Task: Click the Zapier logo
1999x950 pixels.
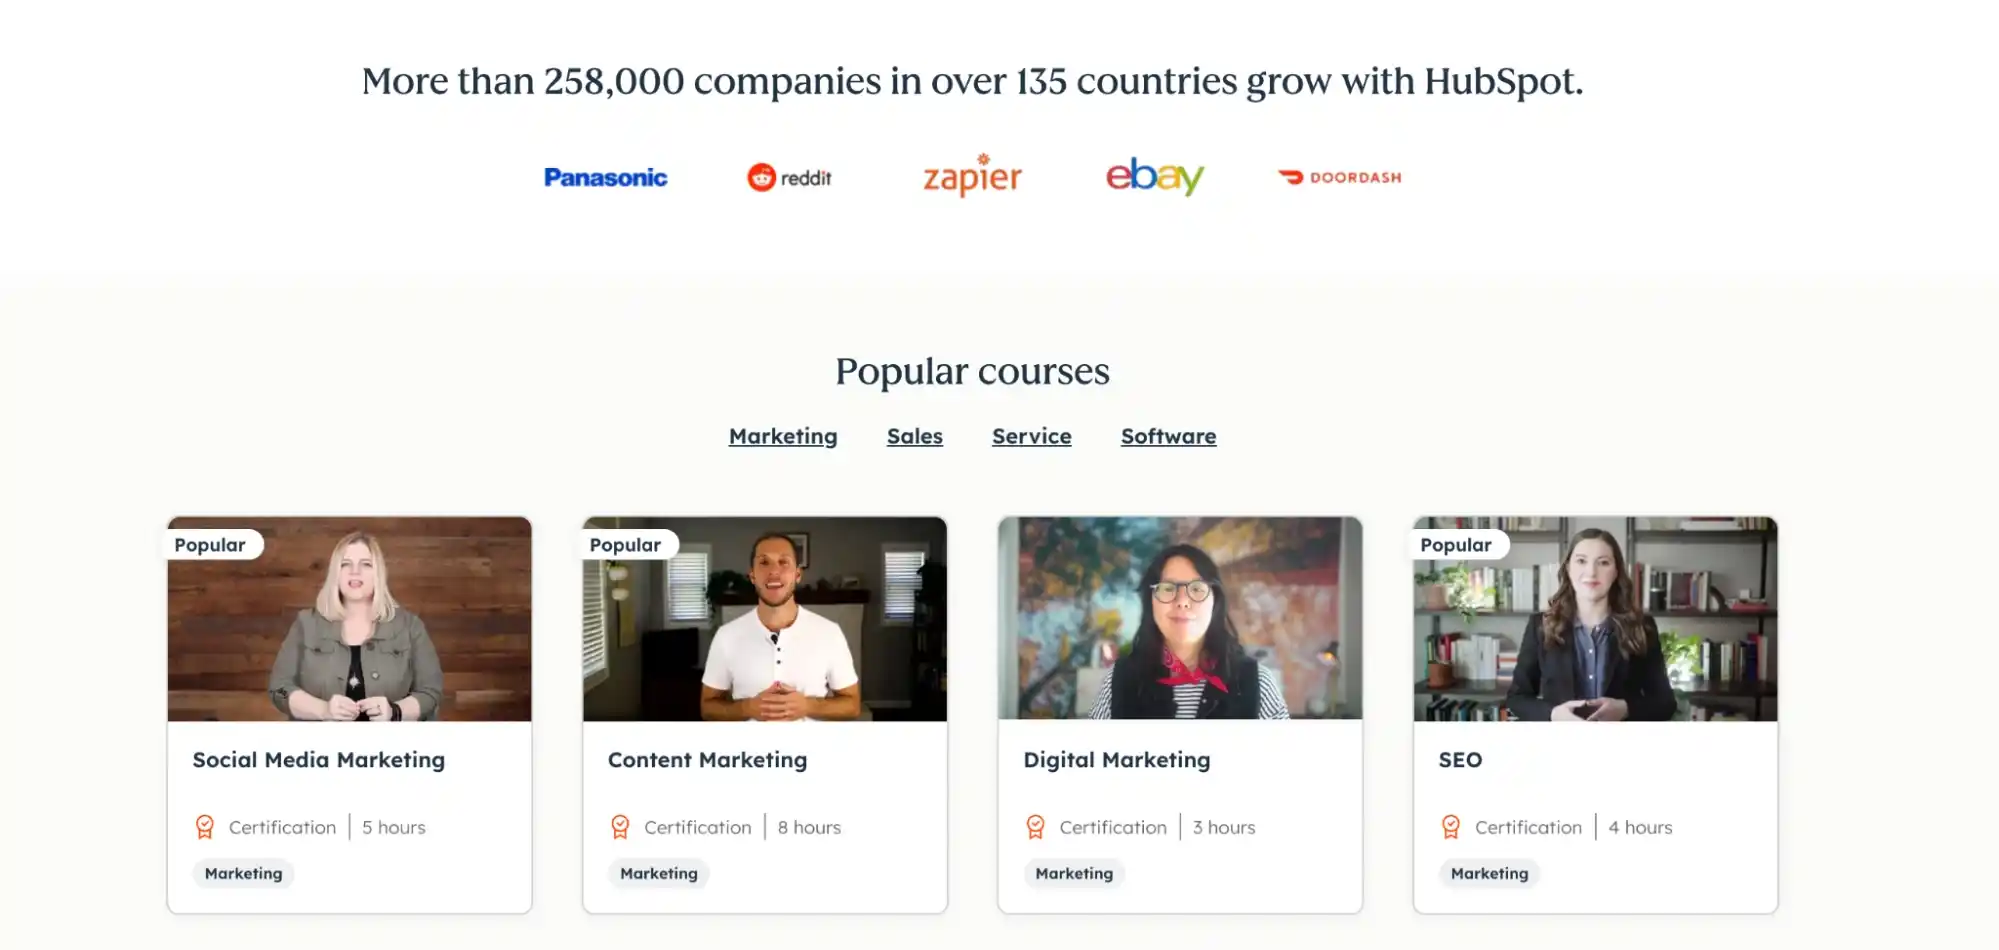Action: (972, 177)
